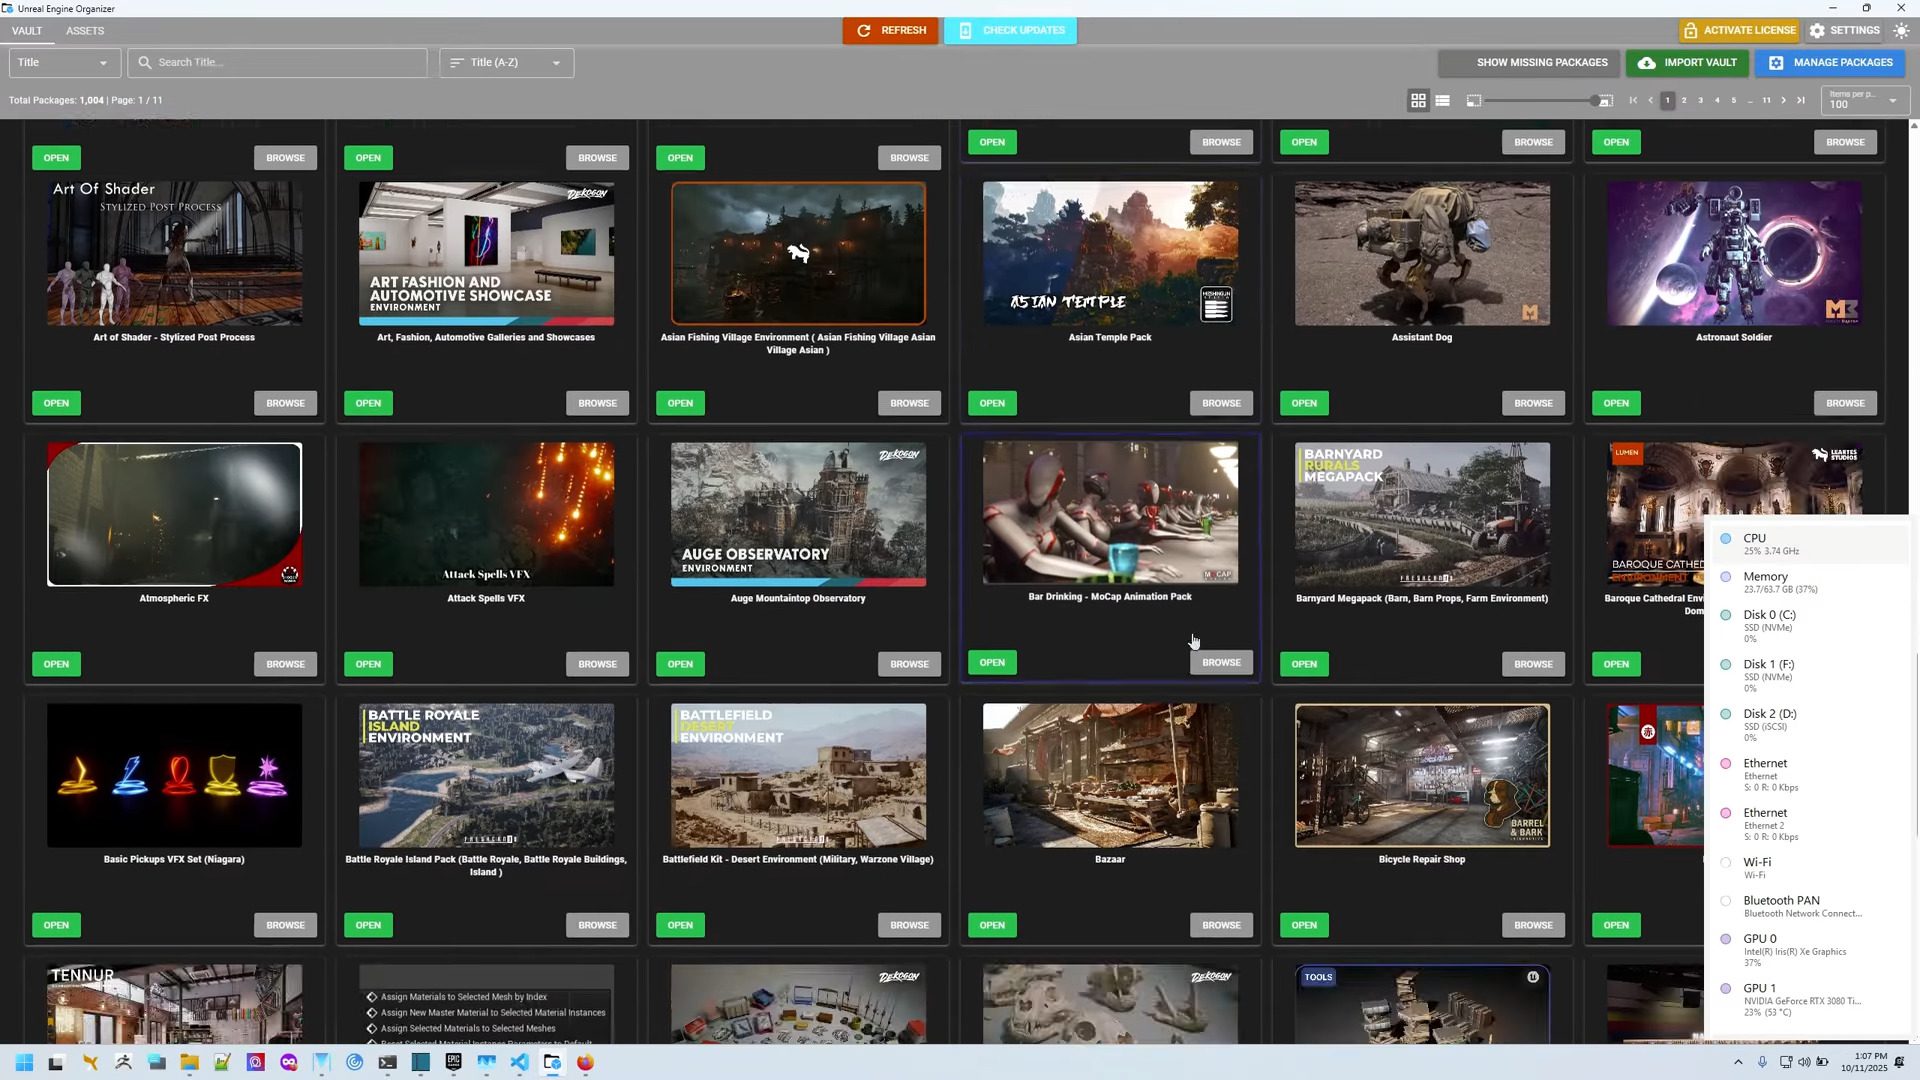Click the light/dark theme icon
The width and height of the screenshot is (1920, 1080).
pos(1901,31)
